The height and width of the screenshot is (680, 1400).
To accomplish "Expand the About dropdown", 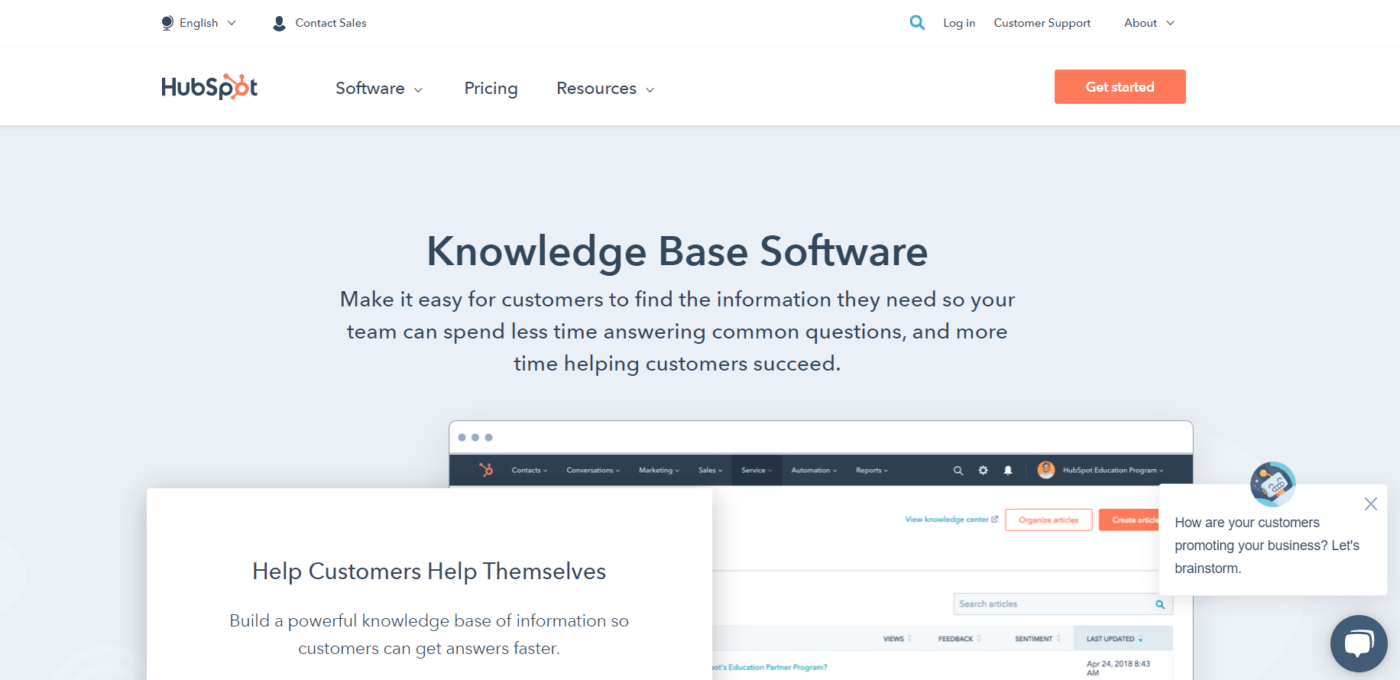I will coord(1149,23).
